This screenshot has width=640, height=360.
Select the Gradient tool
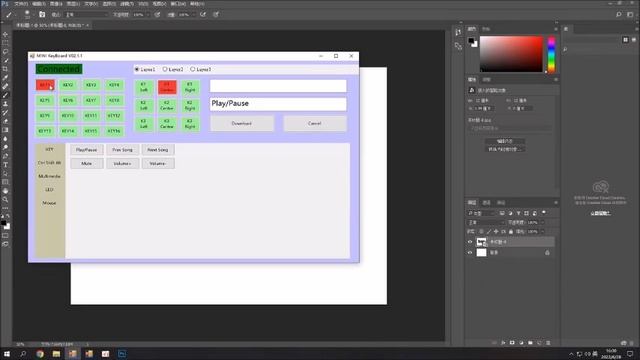pyautogui.click(x=5, y=130)
